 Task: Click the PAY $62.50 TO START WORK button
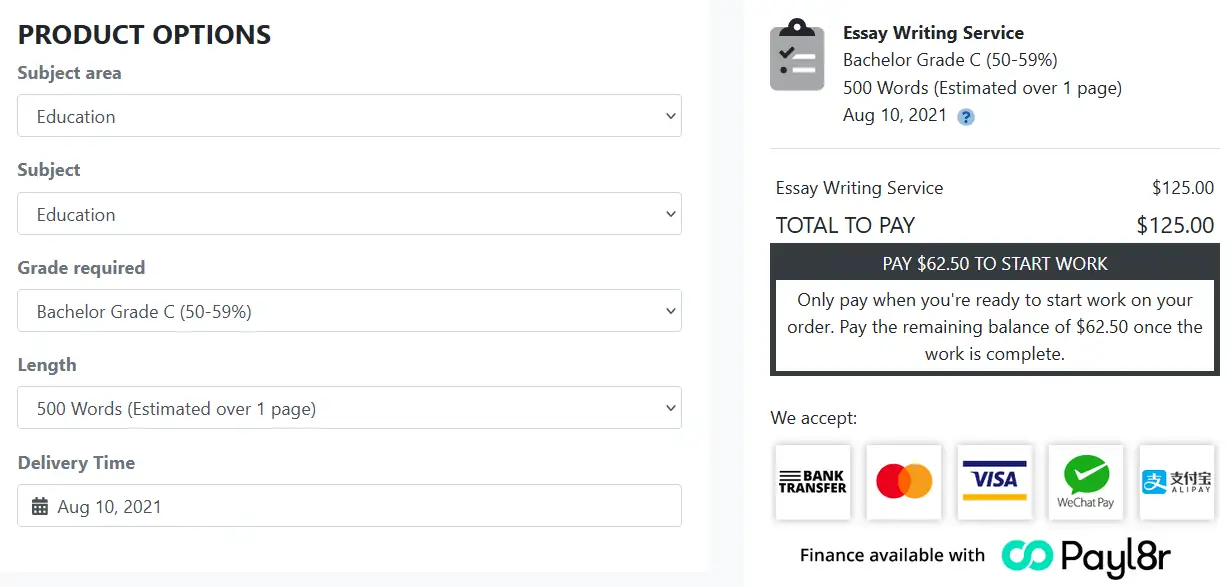pos(994,263)
